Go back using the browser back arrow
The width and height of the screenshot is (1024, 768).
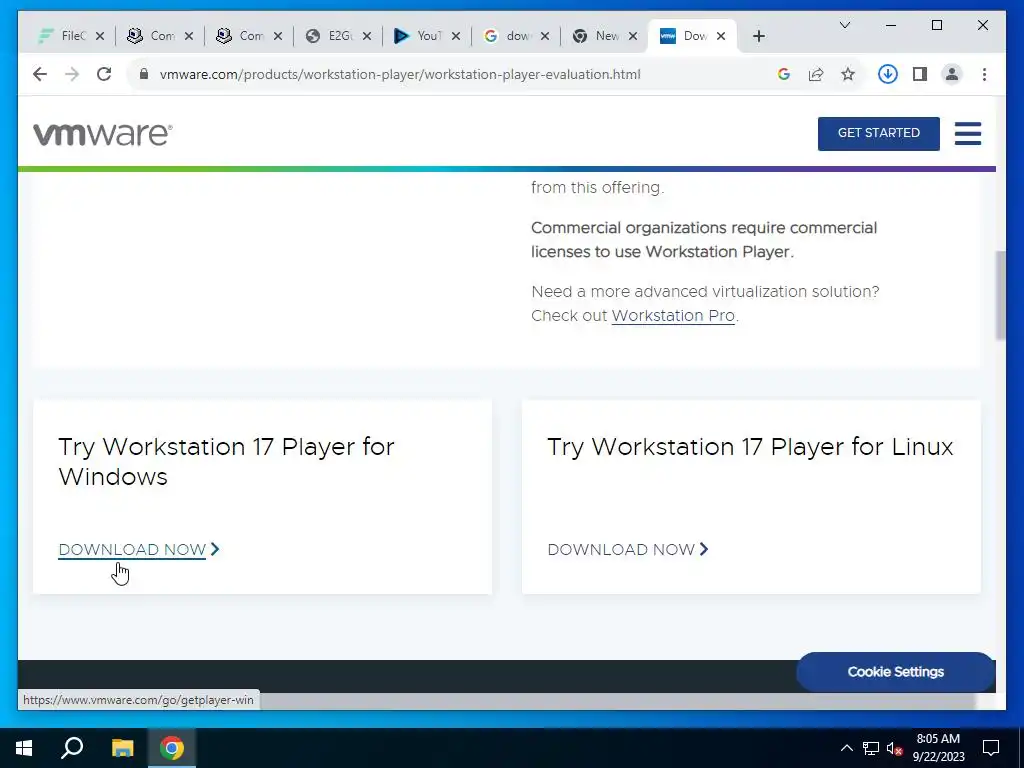tap(40, 74)
